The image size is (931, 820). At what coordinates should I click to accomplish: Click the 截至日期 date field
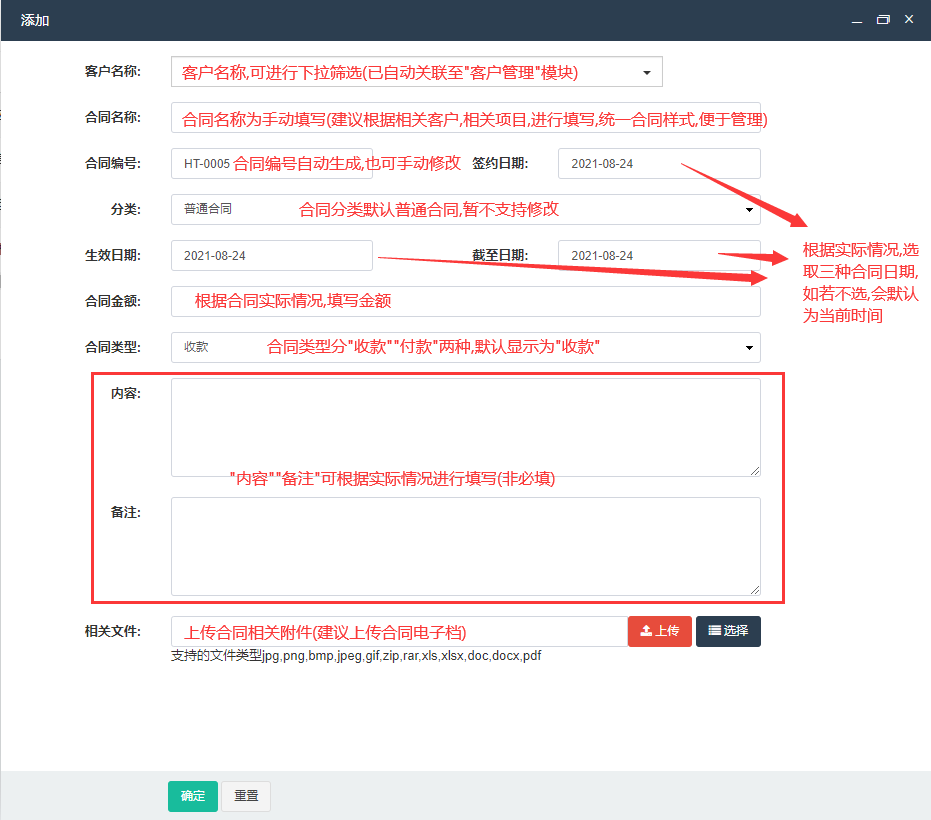659,255
